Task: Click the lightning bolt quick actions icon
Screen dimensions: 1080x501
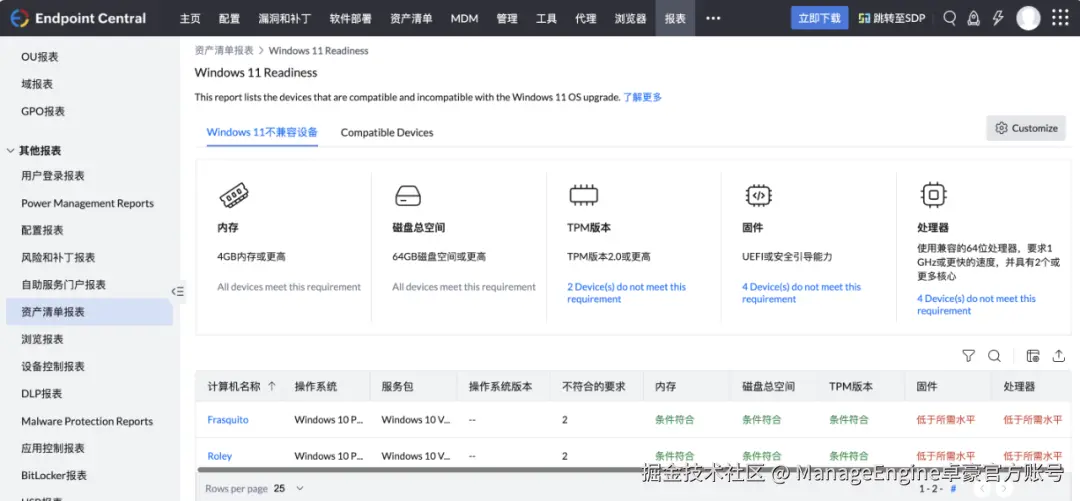Action: (997, 18)
